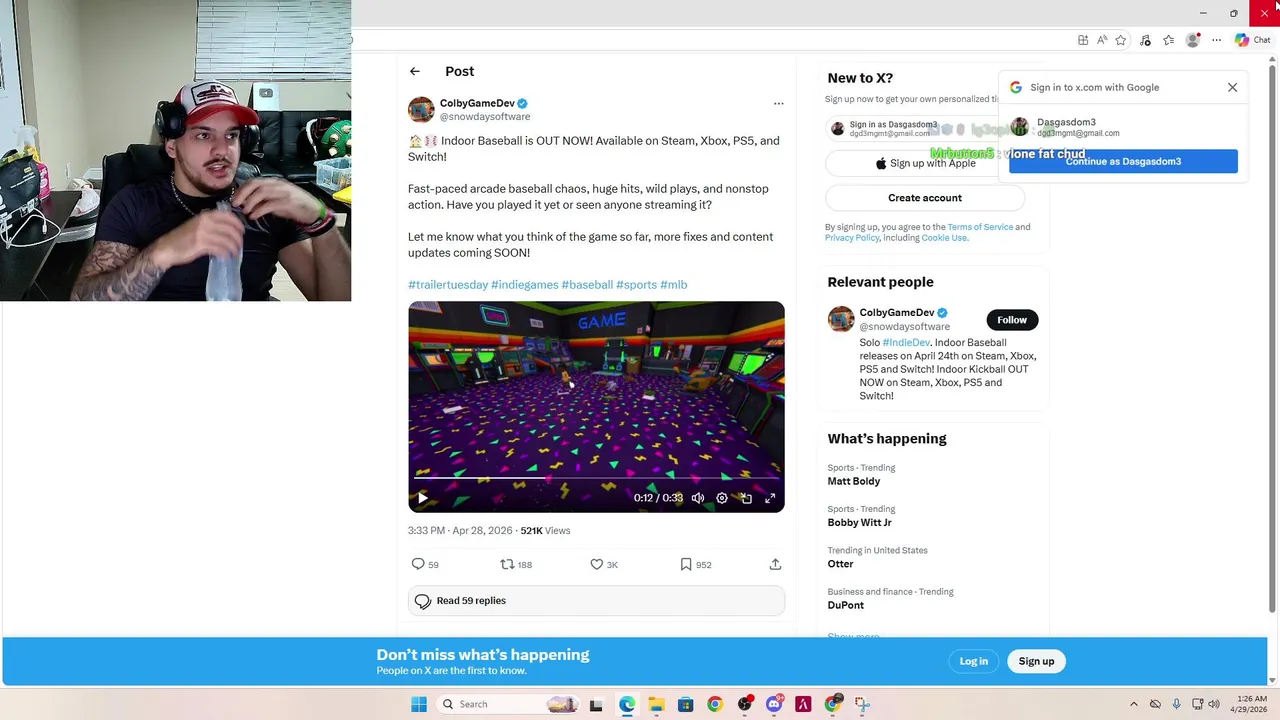Open Cookie Use link
1280x720 pixels.
pos(944,238)
